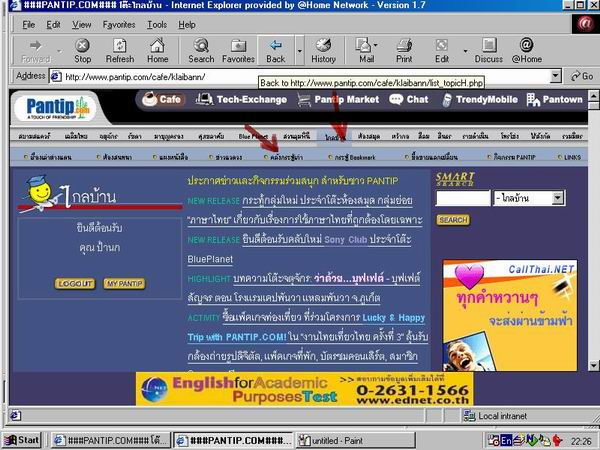Click the page scrollbar up arrow

[593, 95]
